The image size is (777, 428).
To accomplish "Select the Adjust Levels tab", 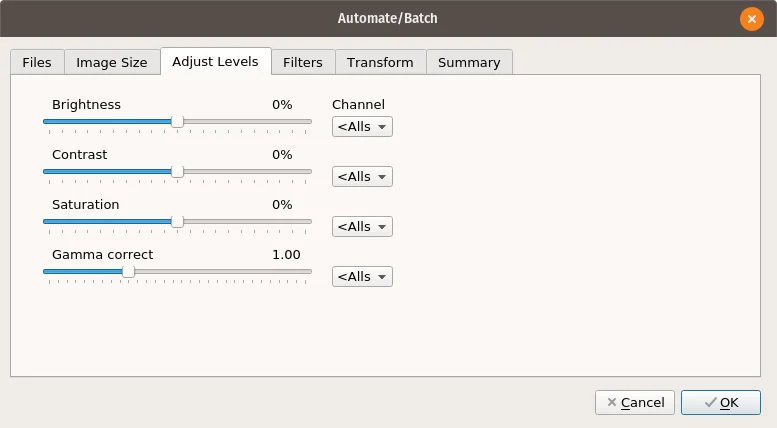I will coord(216,61).
